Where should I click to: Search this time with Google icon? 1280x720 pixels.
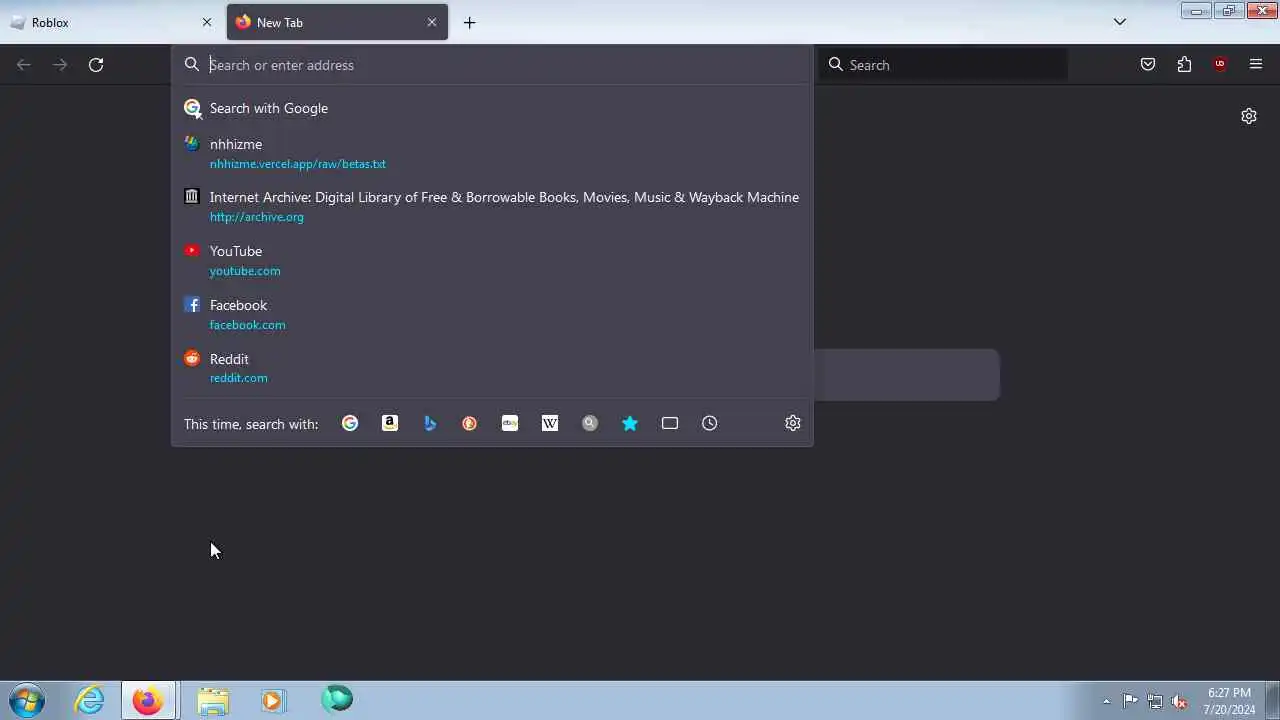pos(350,423)
